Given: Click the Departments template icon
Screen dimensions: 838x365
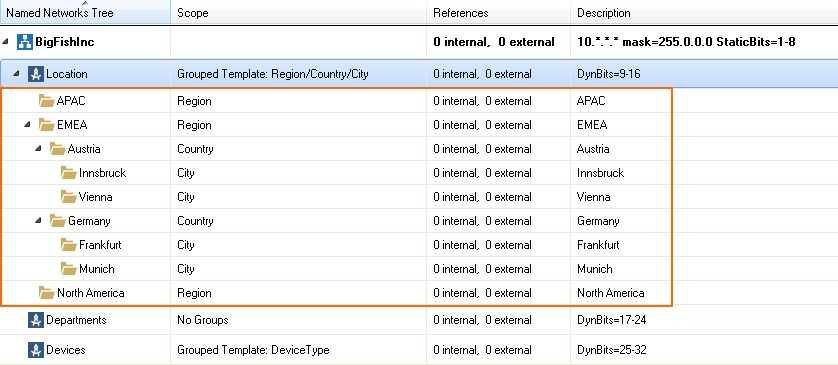Looking at the screenshot, I should pos(36,320).
